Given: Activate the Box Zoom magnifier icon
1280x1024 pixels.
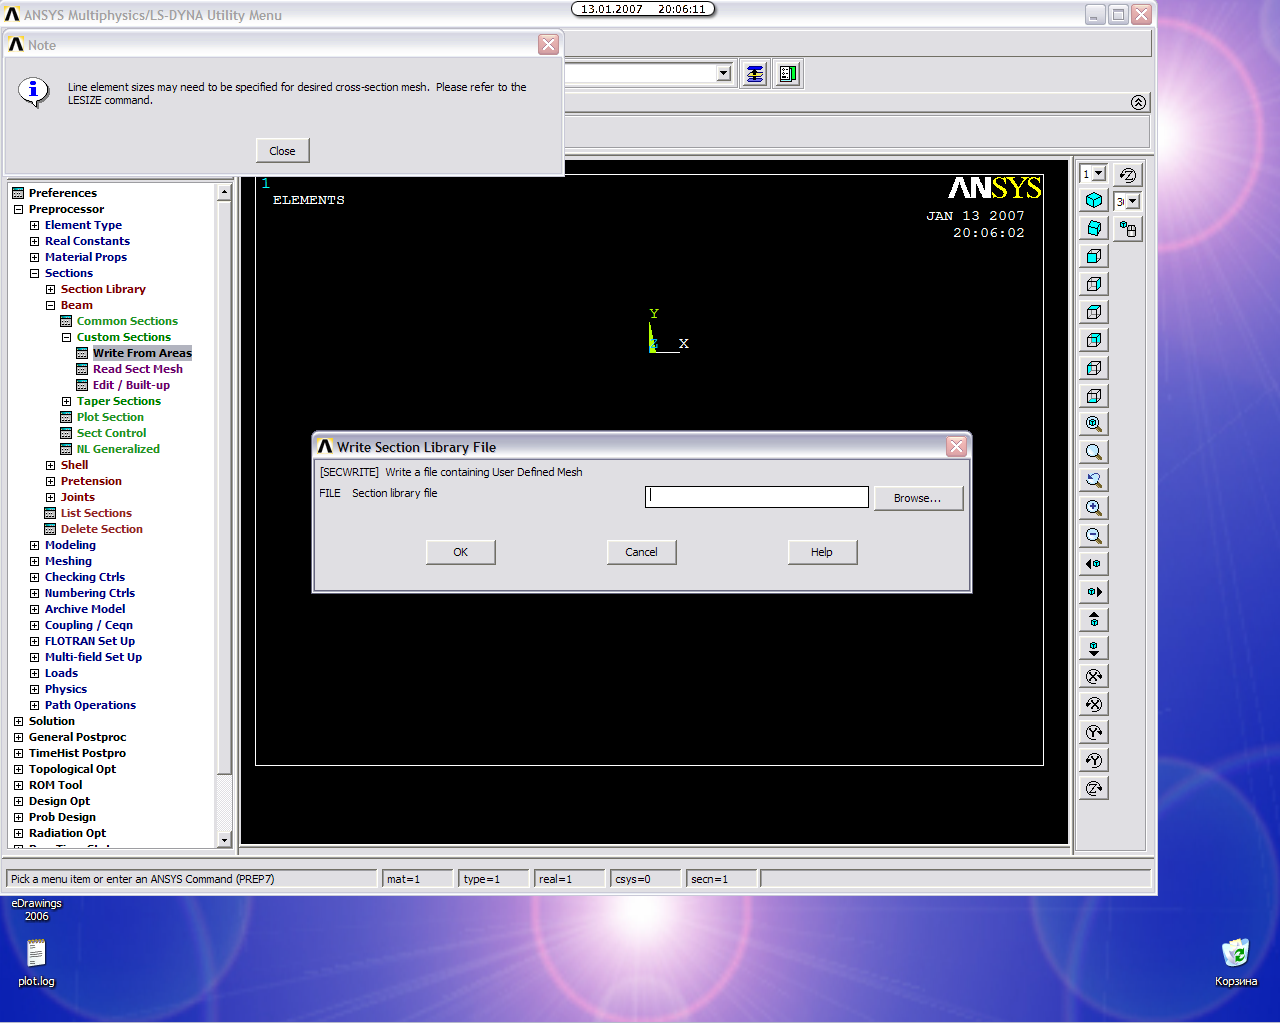Looking at the screenshot, I should click(1094, 452).
